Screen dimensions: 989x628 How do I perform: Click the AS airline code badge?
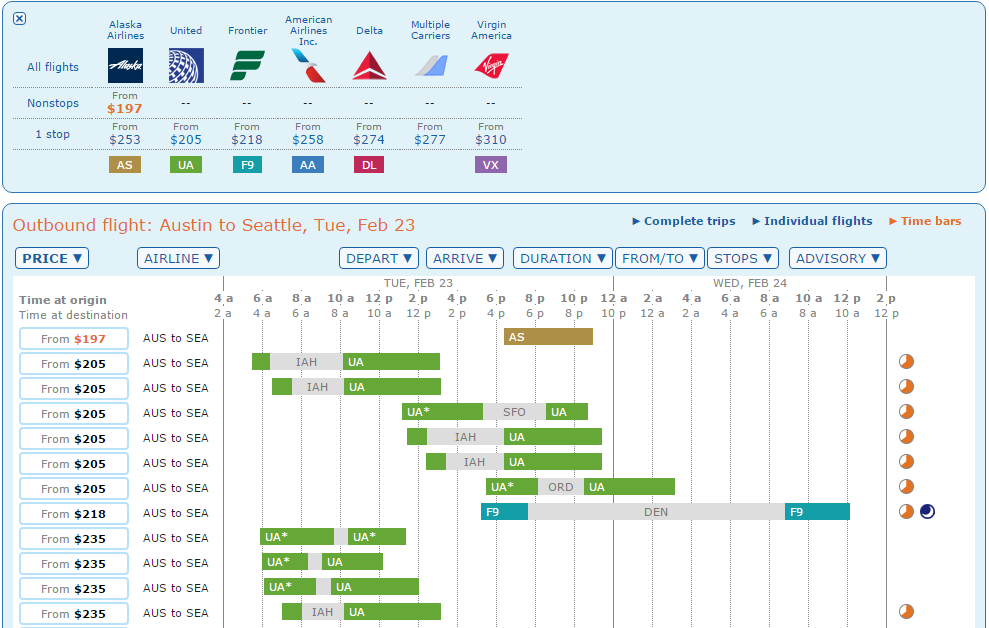pyautogui.click(x=125, y=165)
